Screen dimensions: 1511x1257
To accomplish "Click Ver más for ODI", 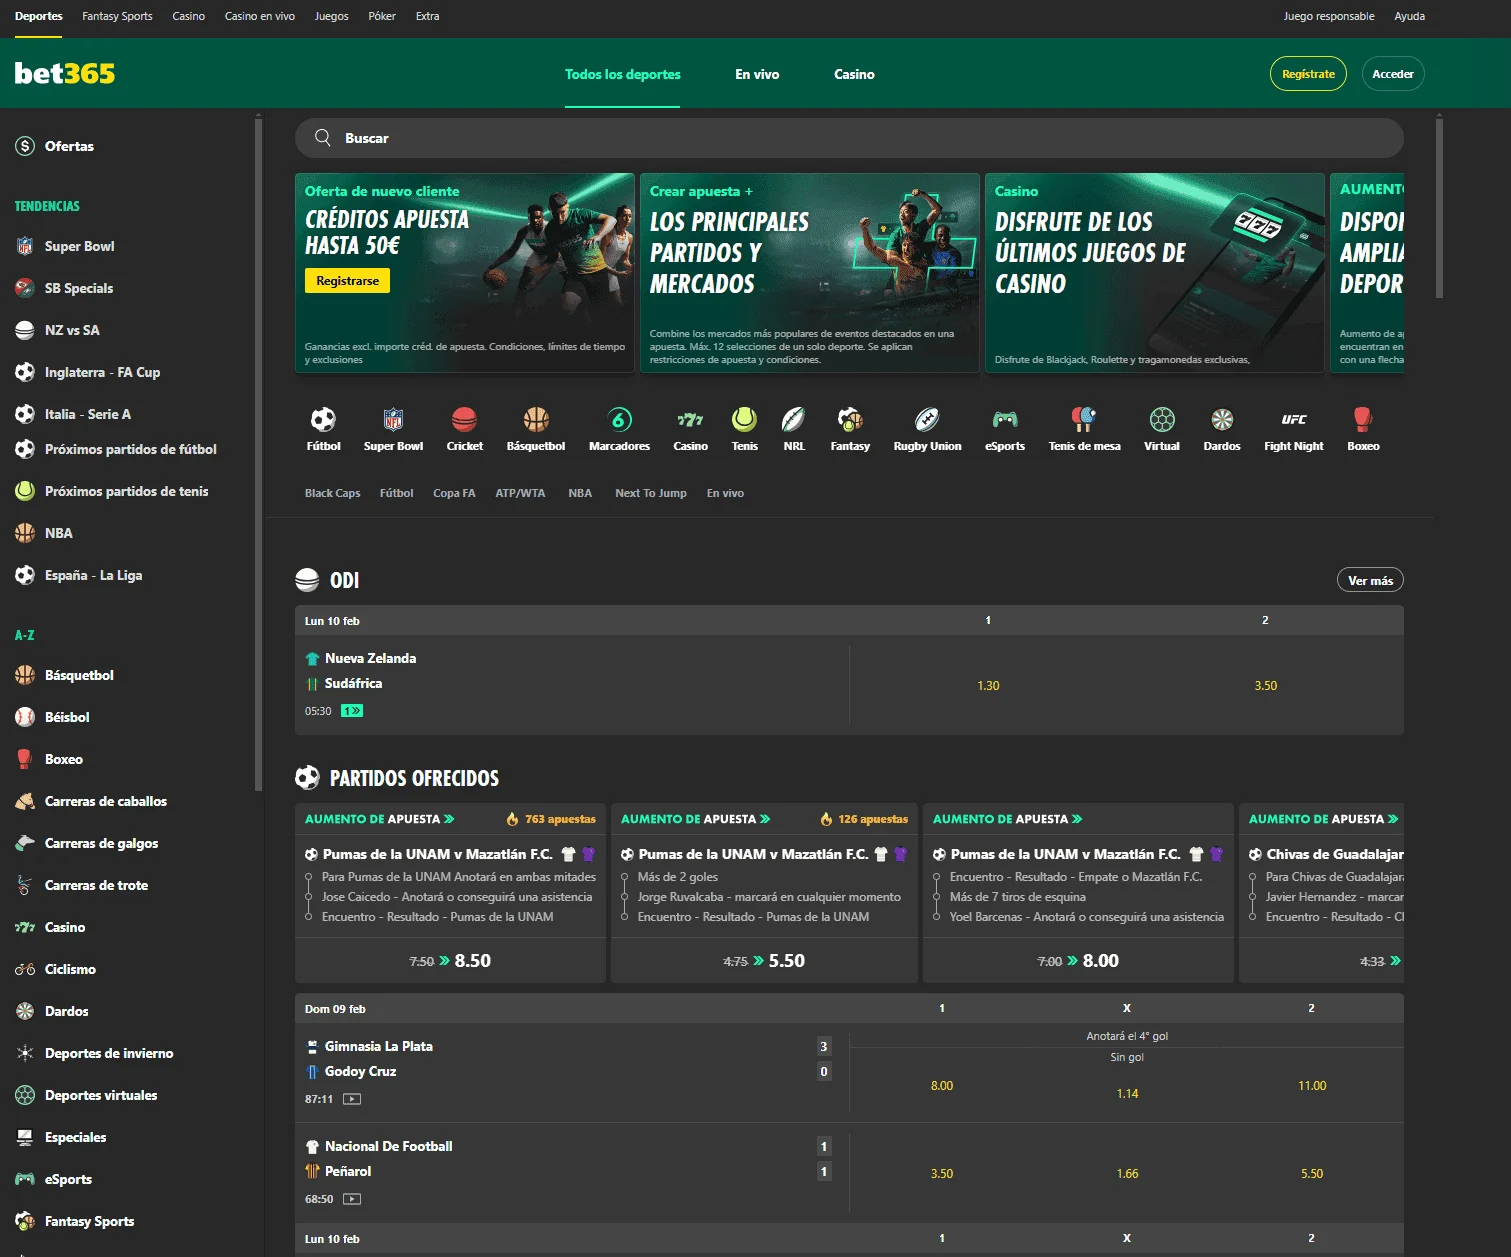I will (1370, 580).
